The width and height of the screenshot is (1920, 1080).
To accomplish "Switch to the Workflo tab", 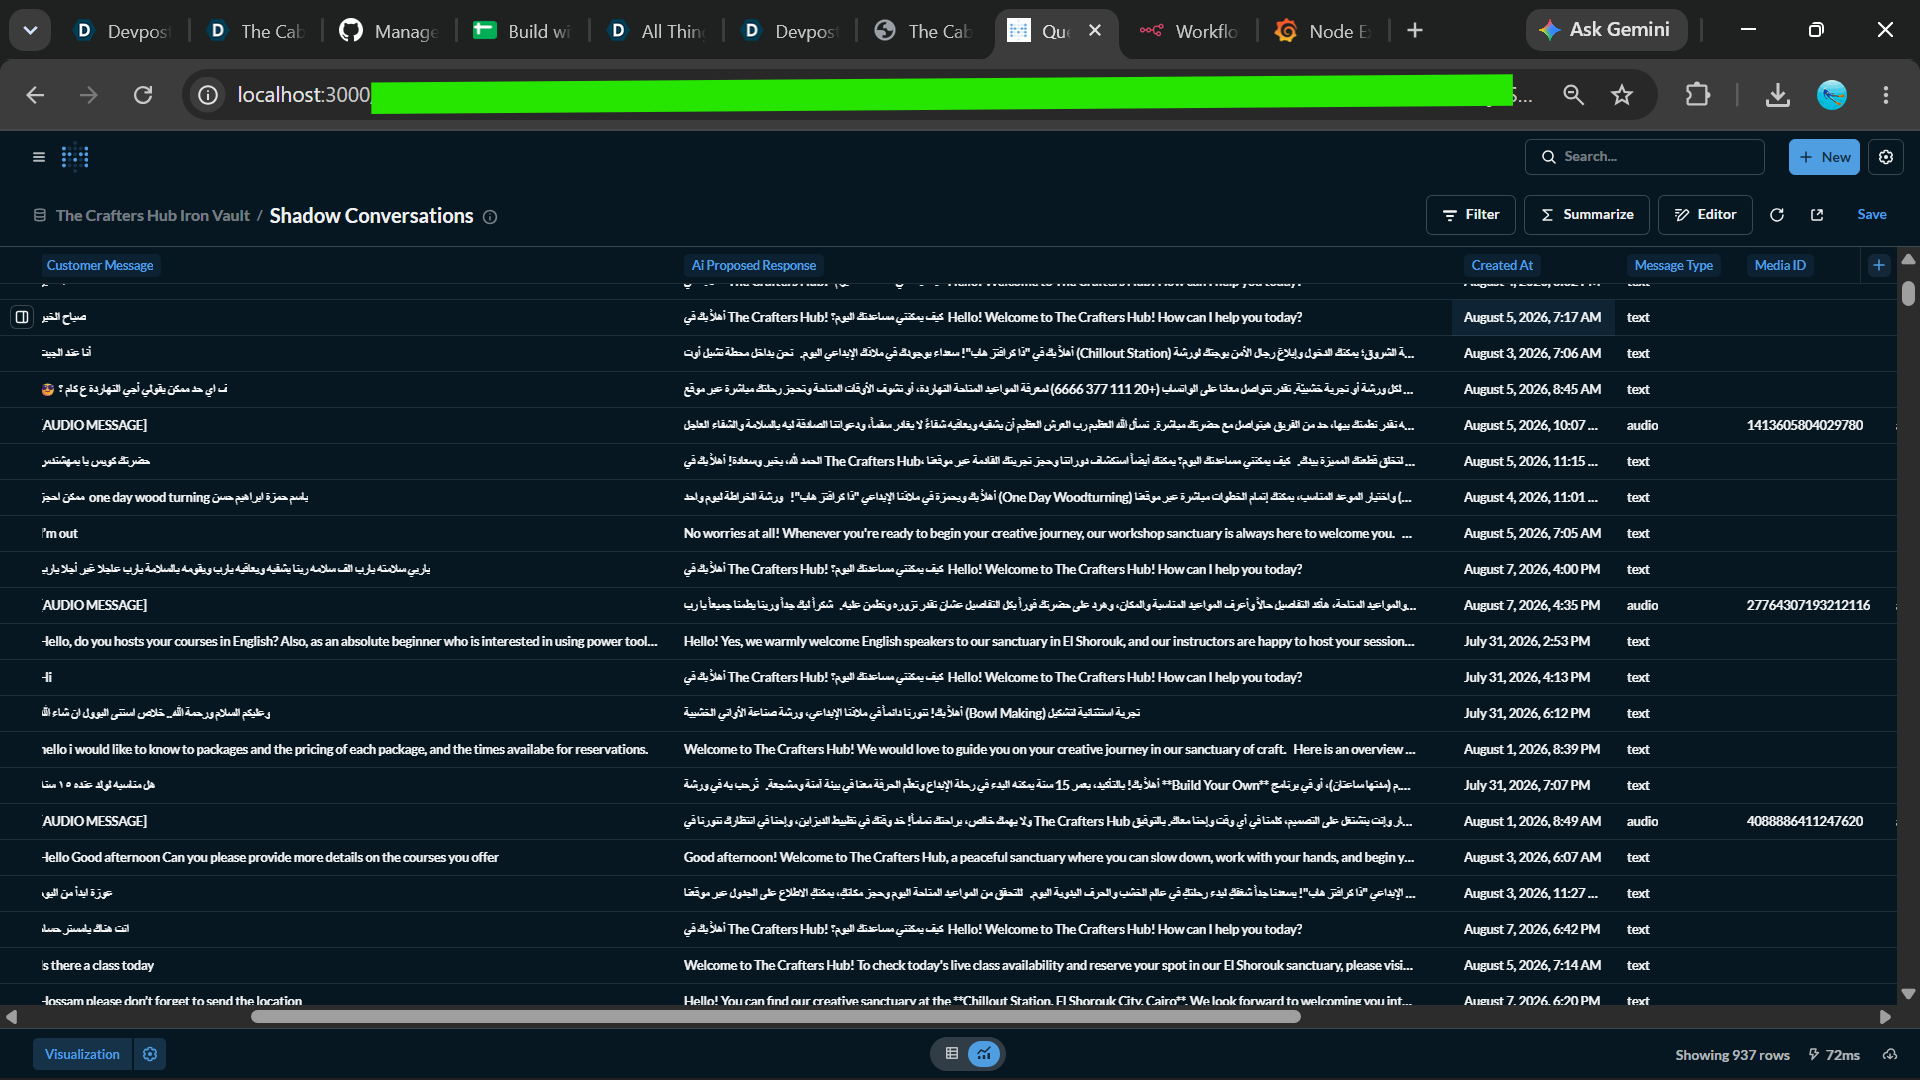I will (x=1190, y=31).
